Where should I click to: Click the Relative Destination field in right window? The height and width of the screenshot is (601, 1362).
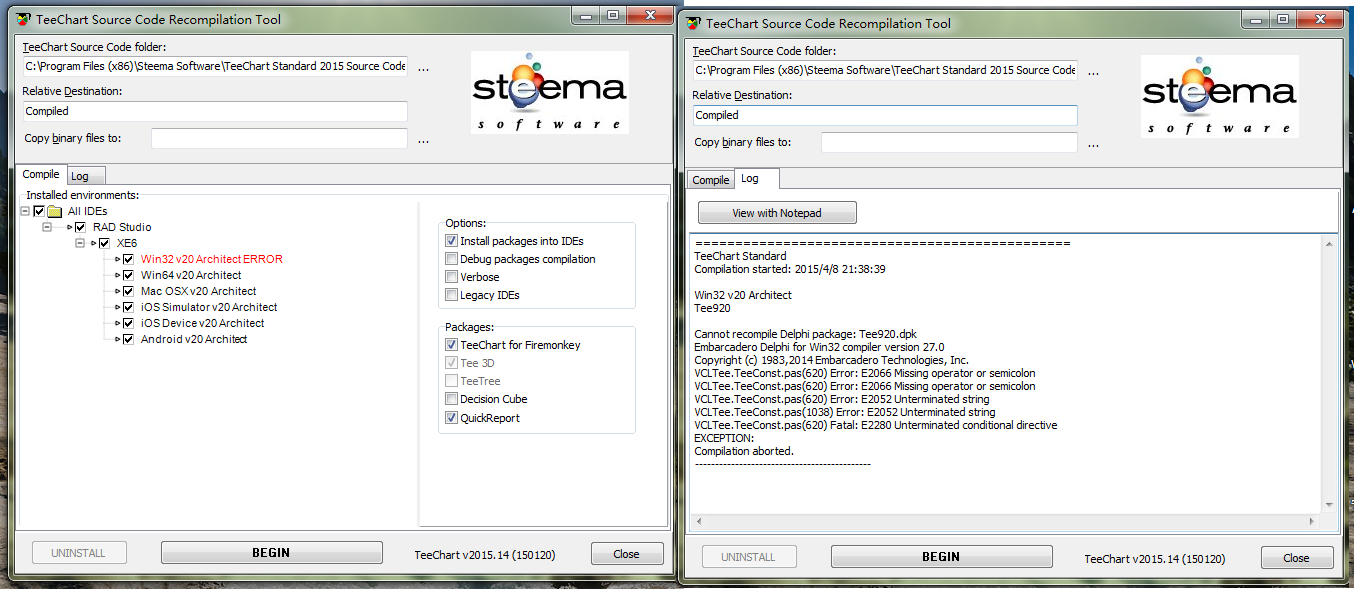(885, 115)
